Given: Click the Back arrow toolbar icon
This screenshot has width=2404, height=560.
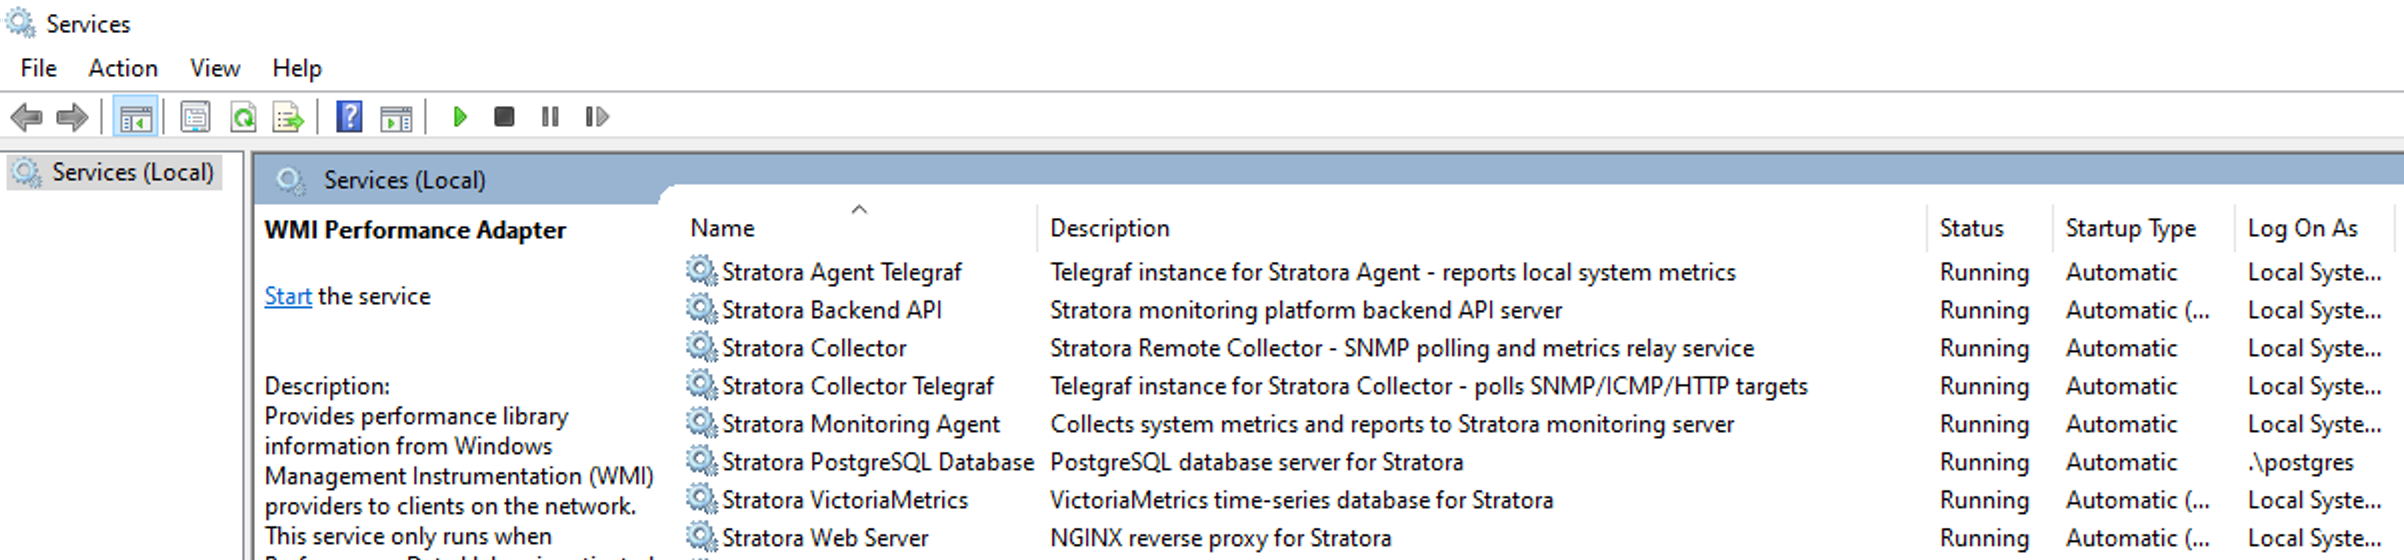Looking at the screenshot, I should point(26,117).
